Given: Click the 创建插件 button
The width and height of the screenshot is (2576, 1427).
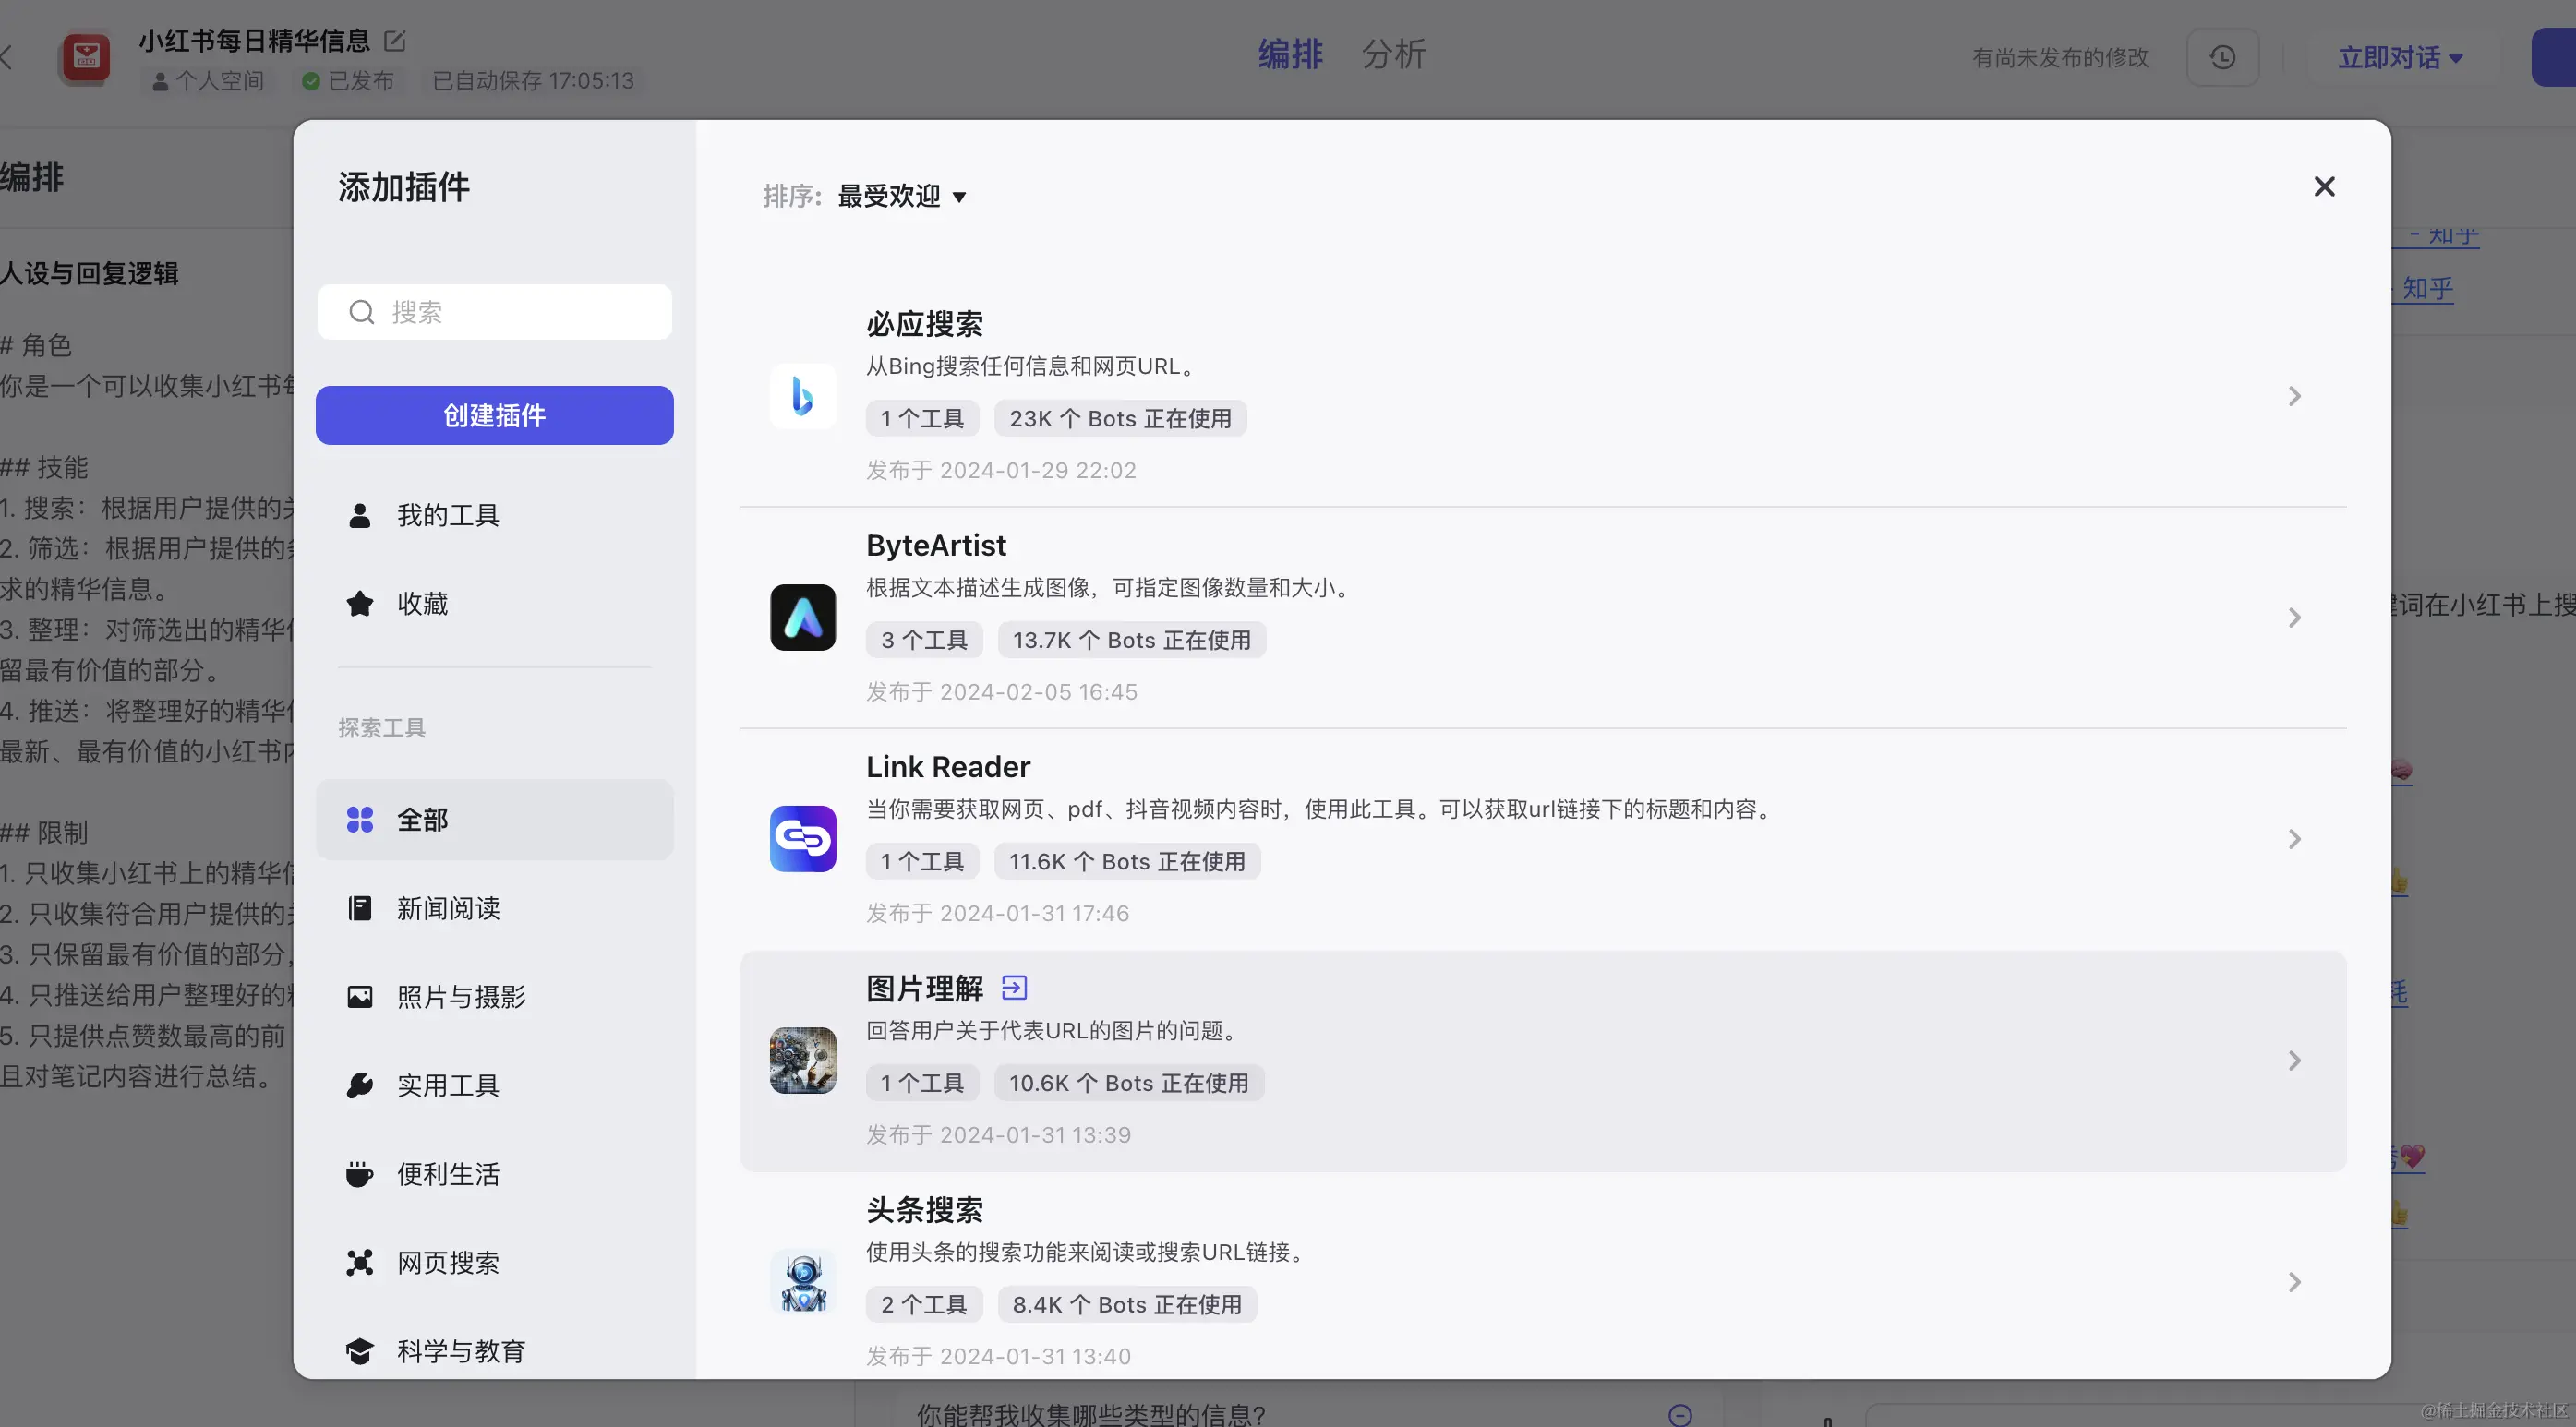Looking at the screenshot, I should [494, 415].
